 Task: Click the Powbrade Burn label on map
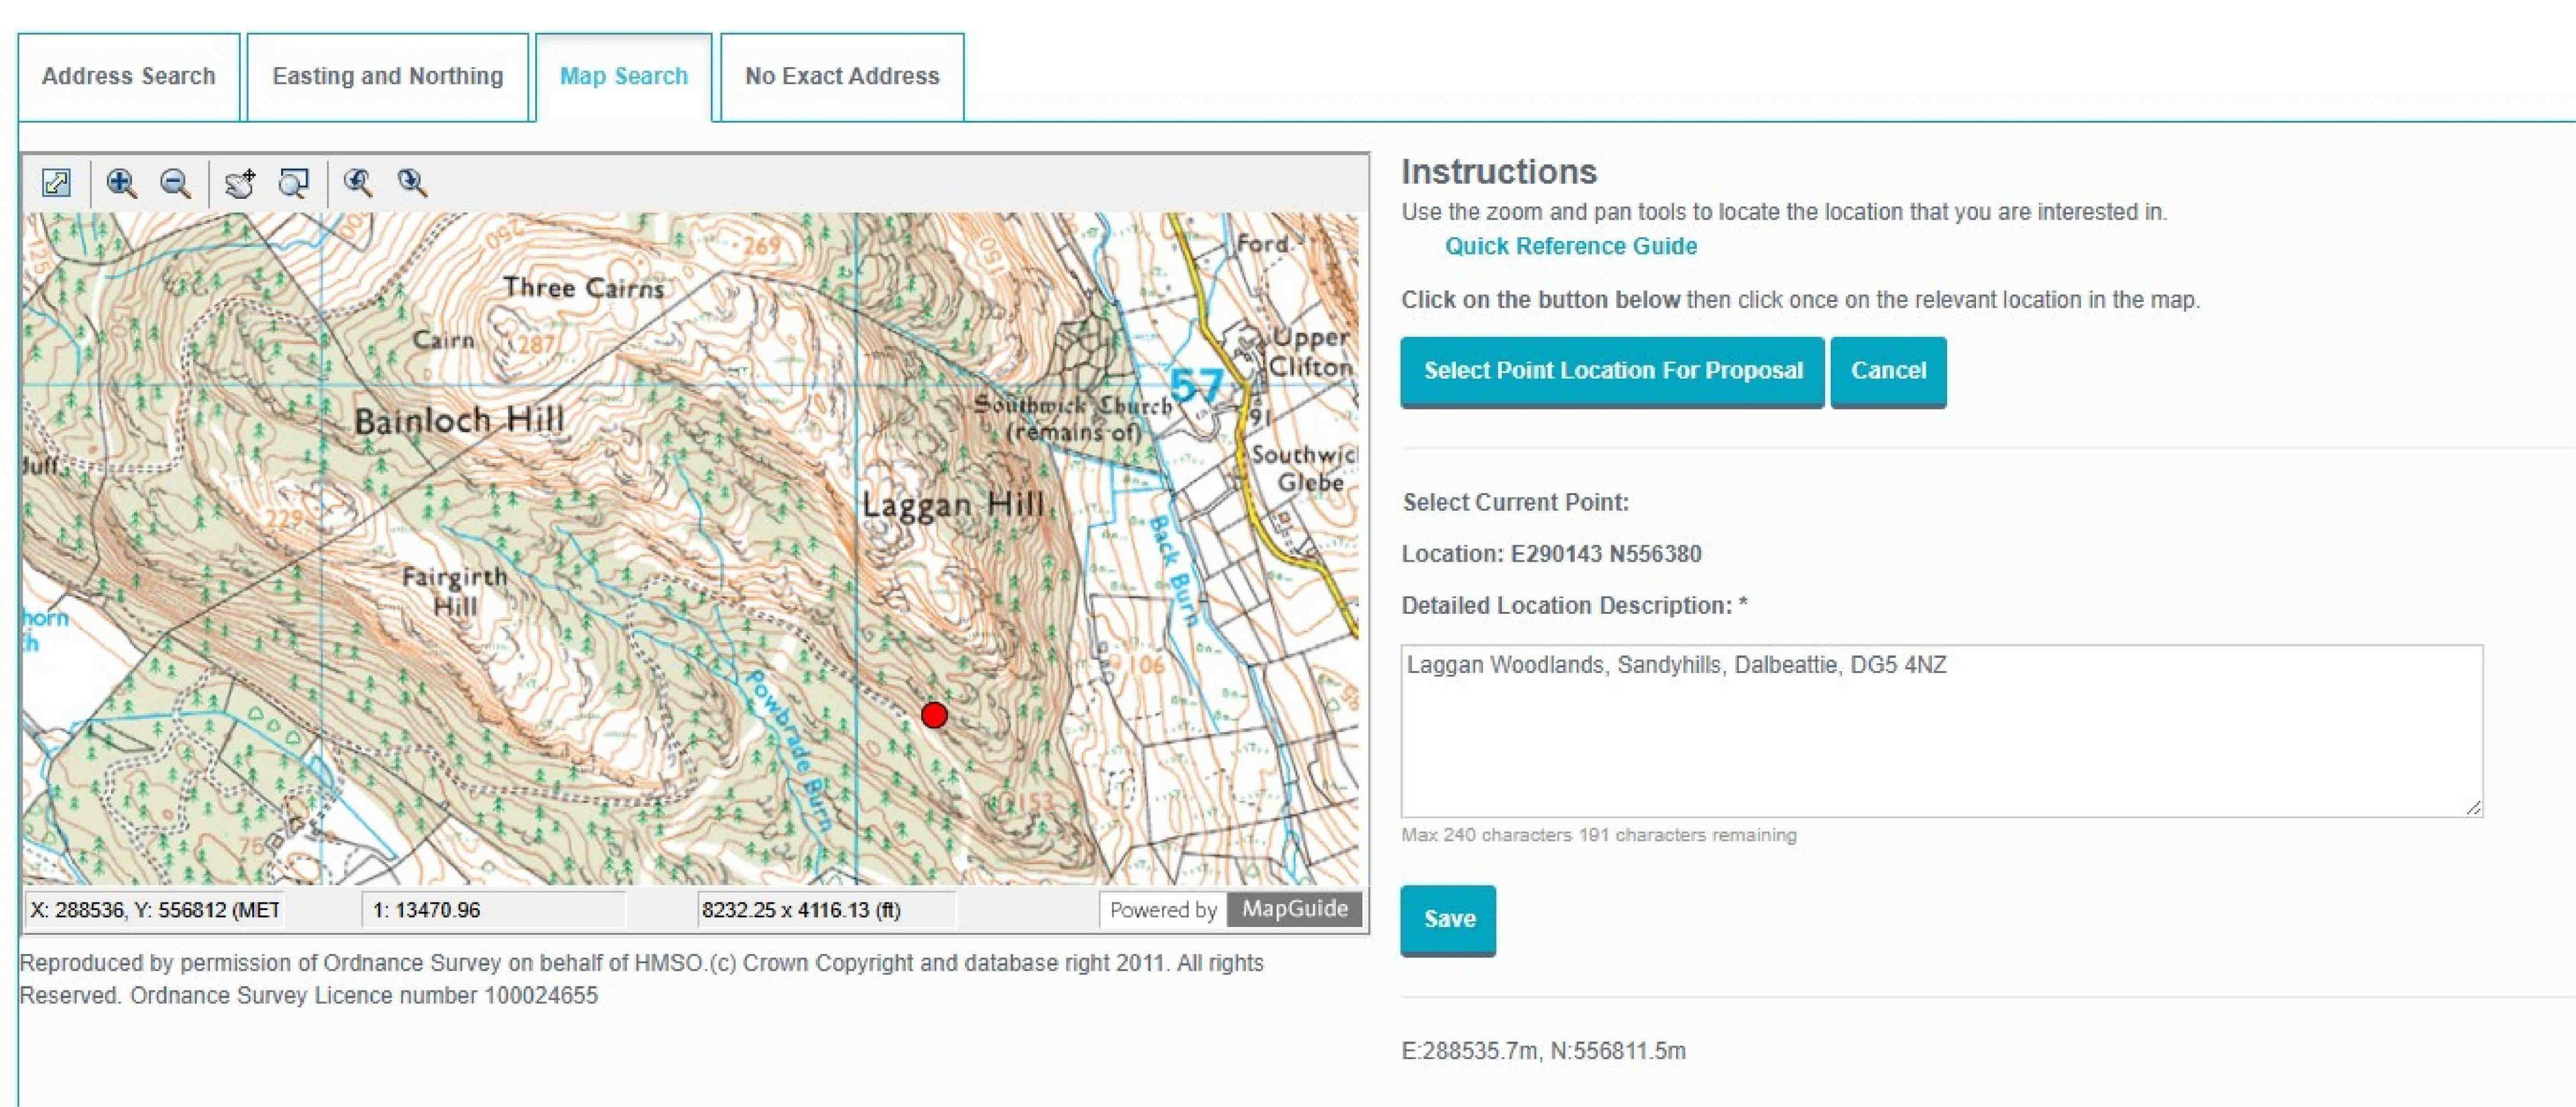pos(789,751)
